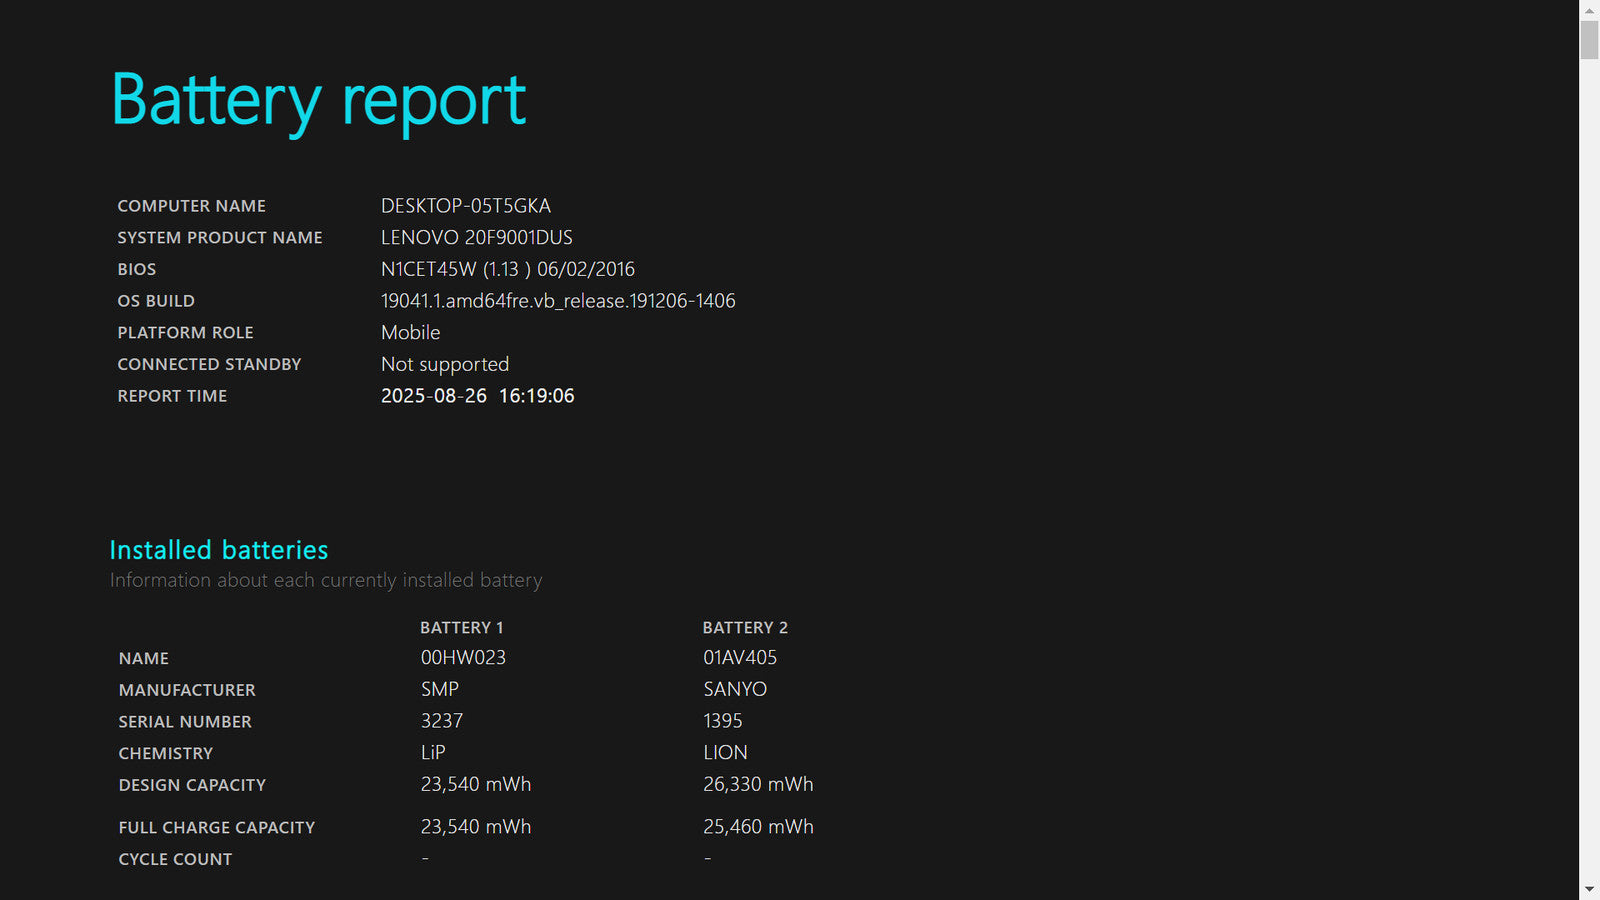Click the 26,330 mWh design capacity
Viewport: 1600px width, 900px height.
point(758,785)
